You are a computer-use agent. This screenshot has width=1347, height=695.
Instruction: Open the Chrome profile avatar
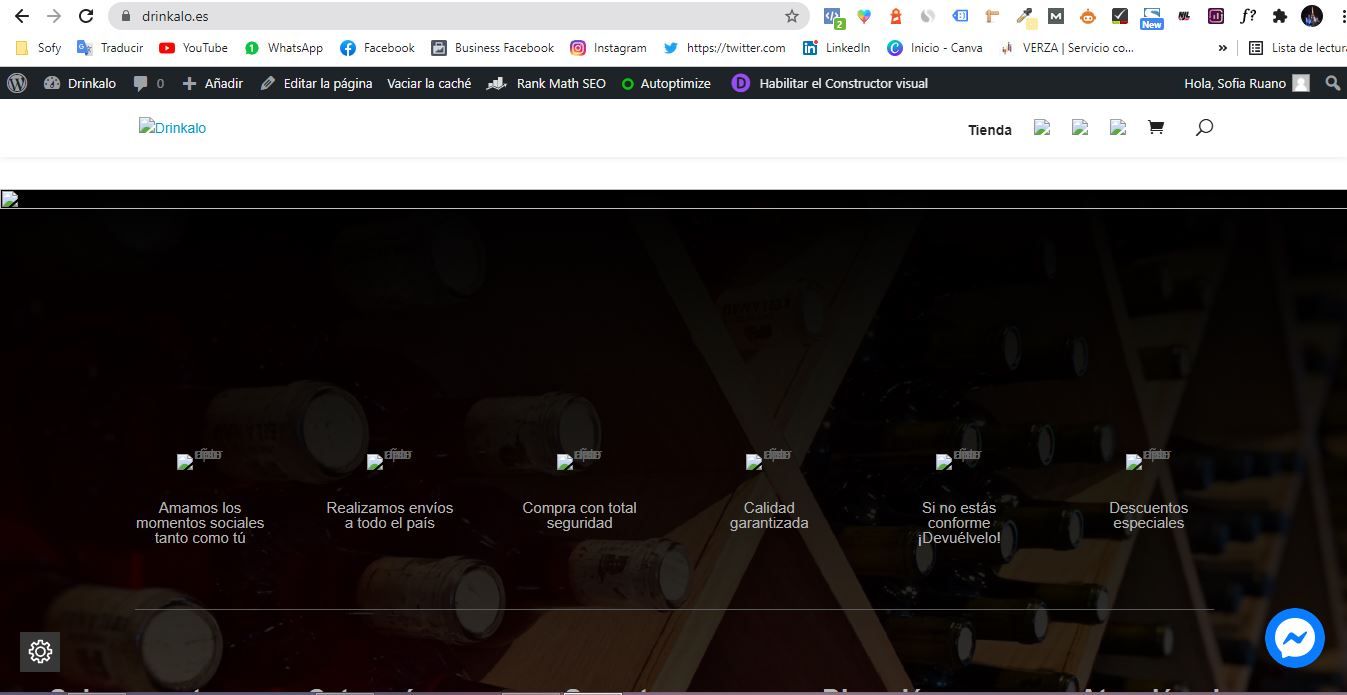pos(1312,16)
